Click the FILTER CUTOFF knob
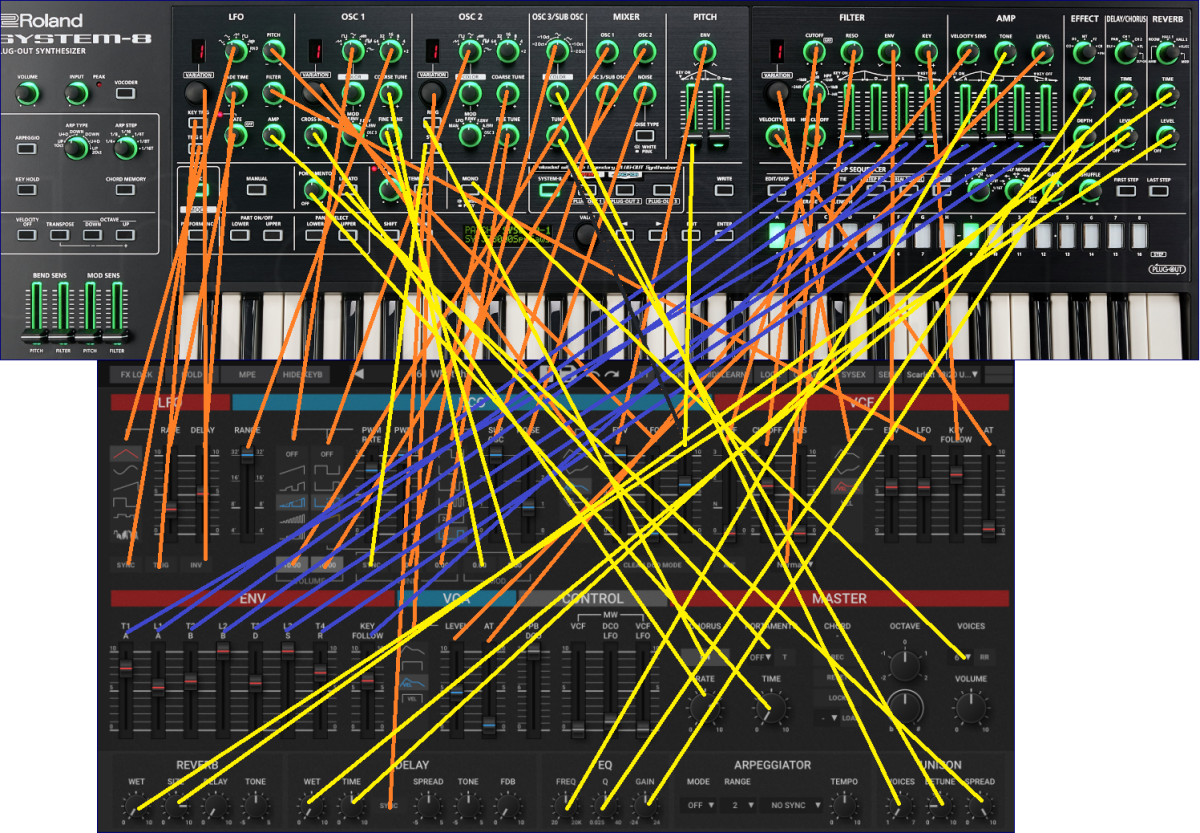 click(x=815, y=53)
